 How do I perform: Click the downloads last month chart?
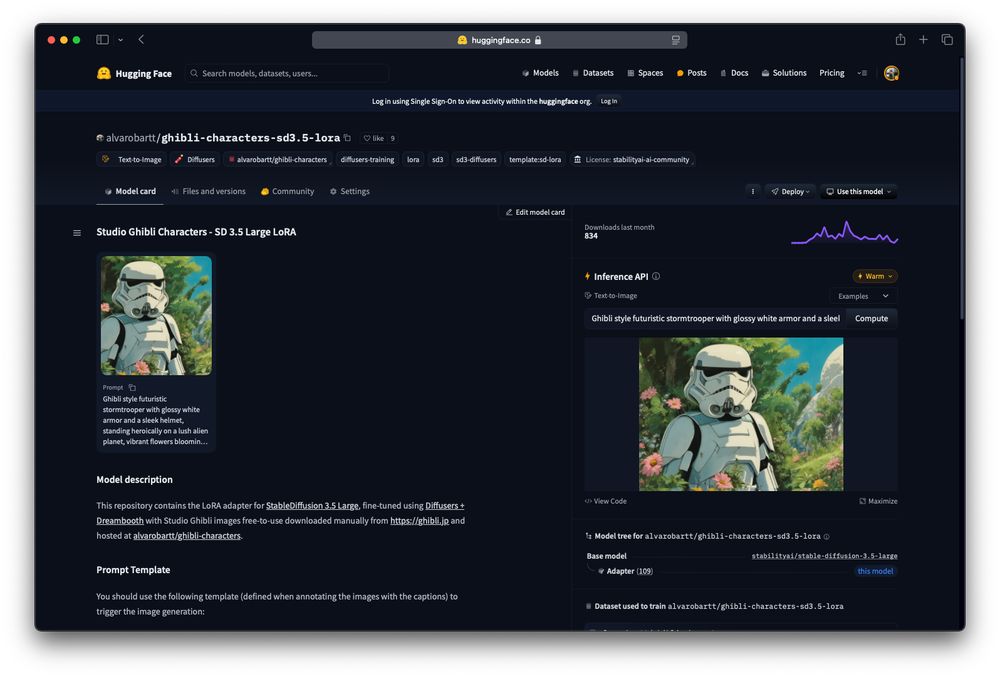(x=844, y=233)
